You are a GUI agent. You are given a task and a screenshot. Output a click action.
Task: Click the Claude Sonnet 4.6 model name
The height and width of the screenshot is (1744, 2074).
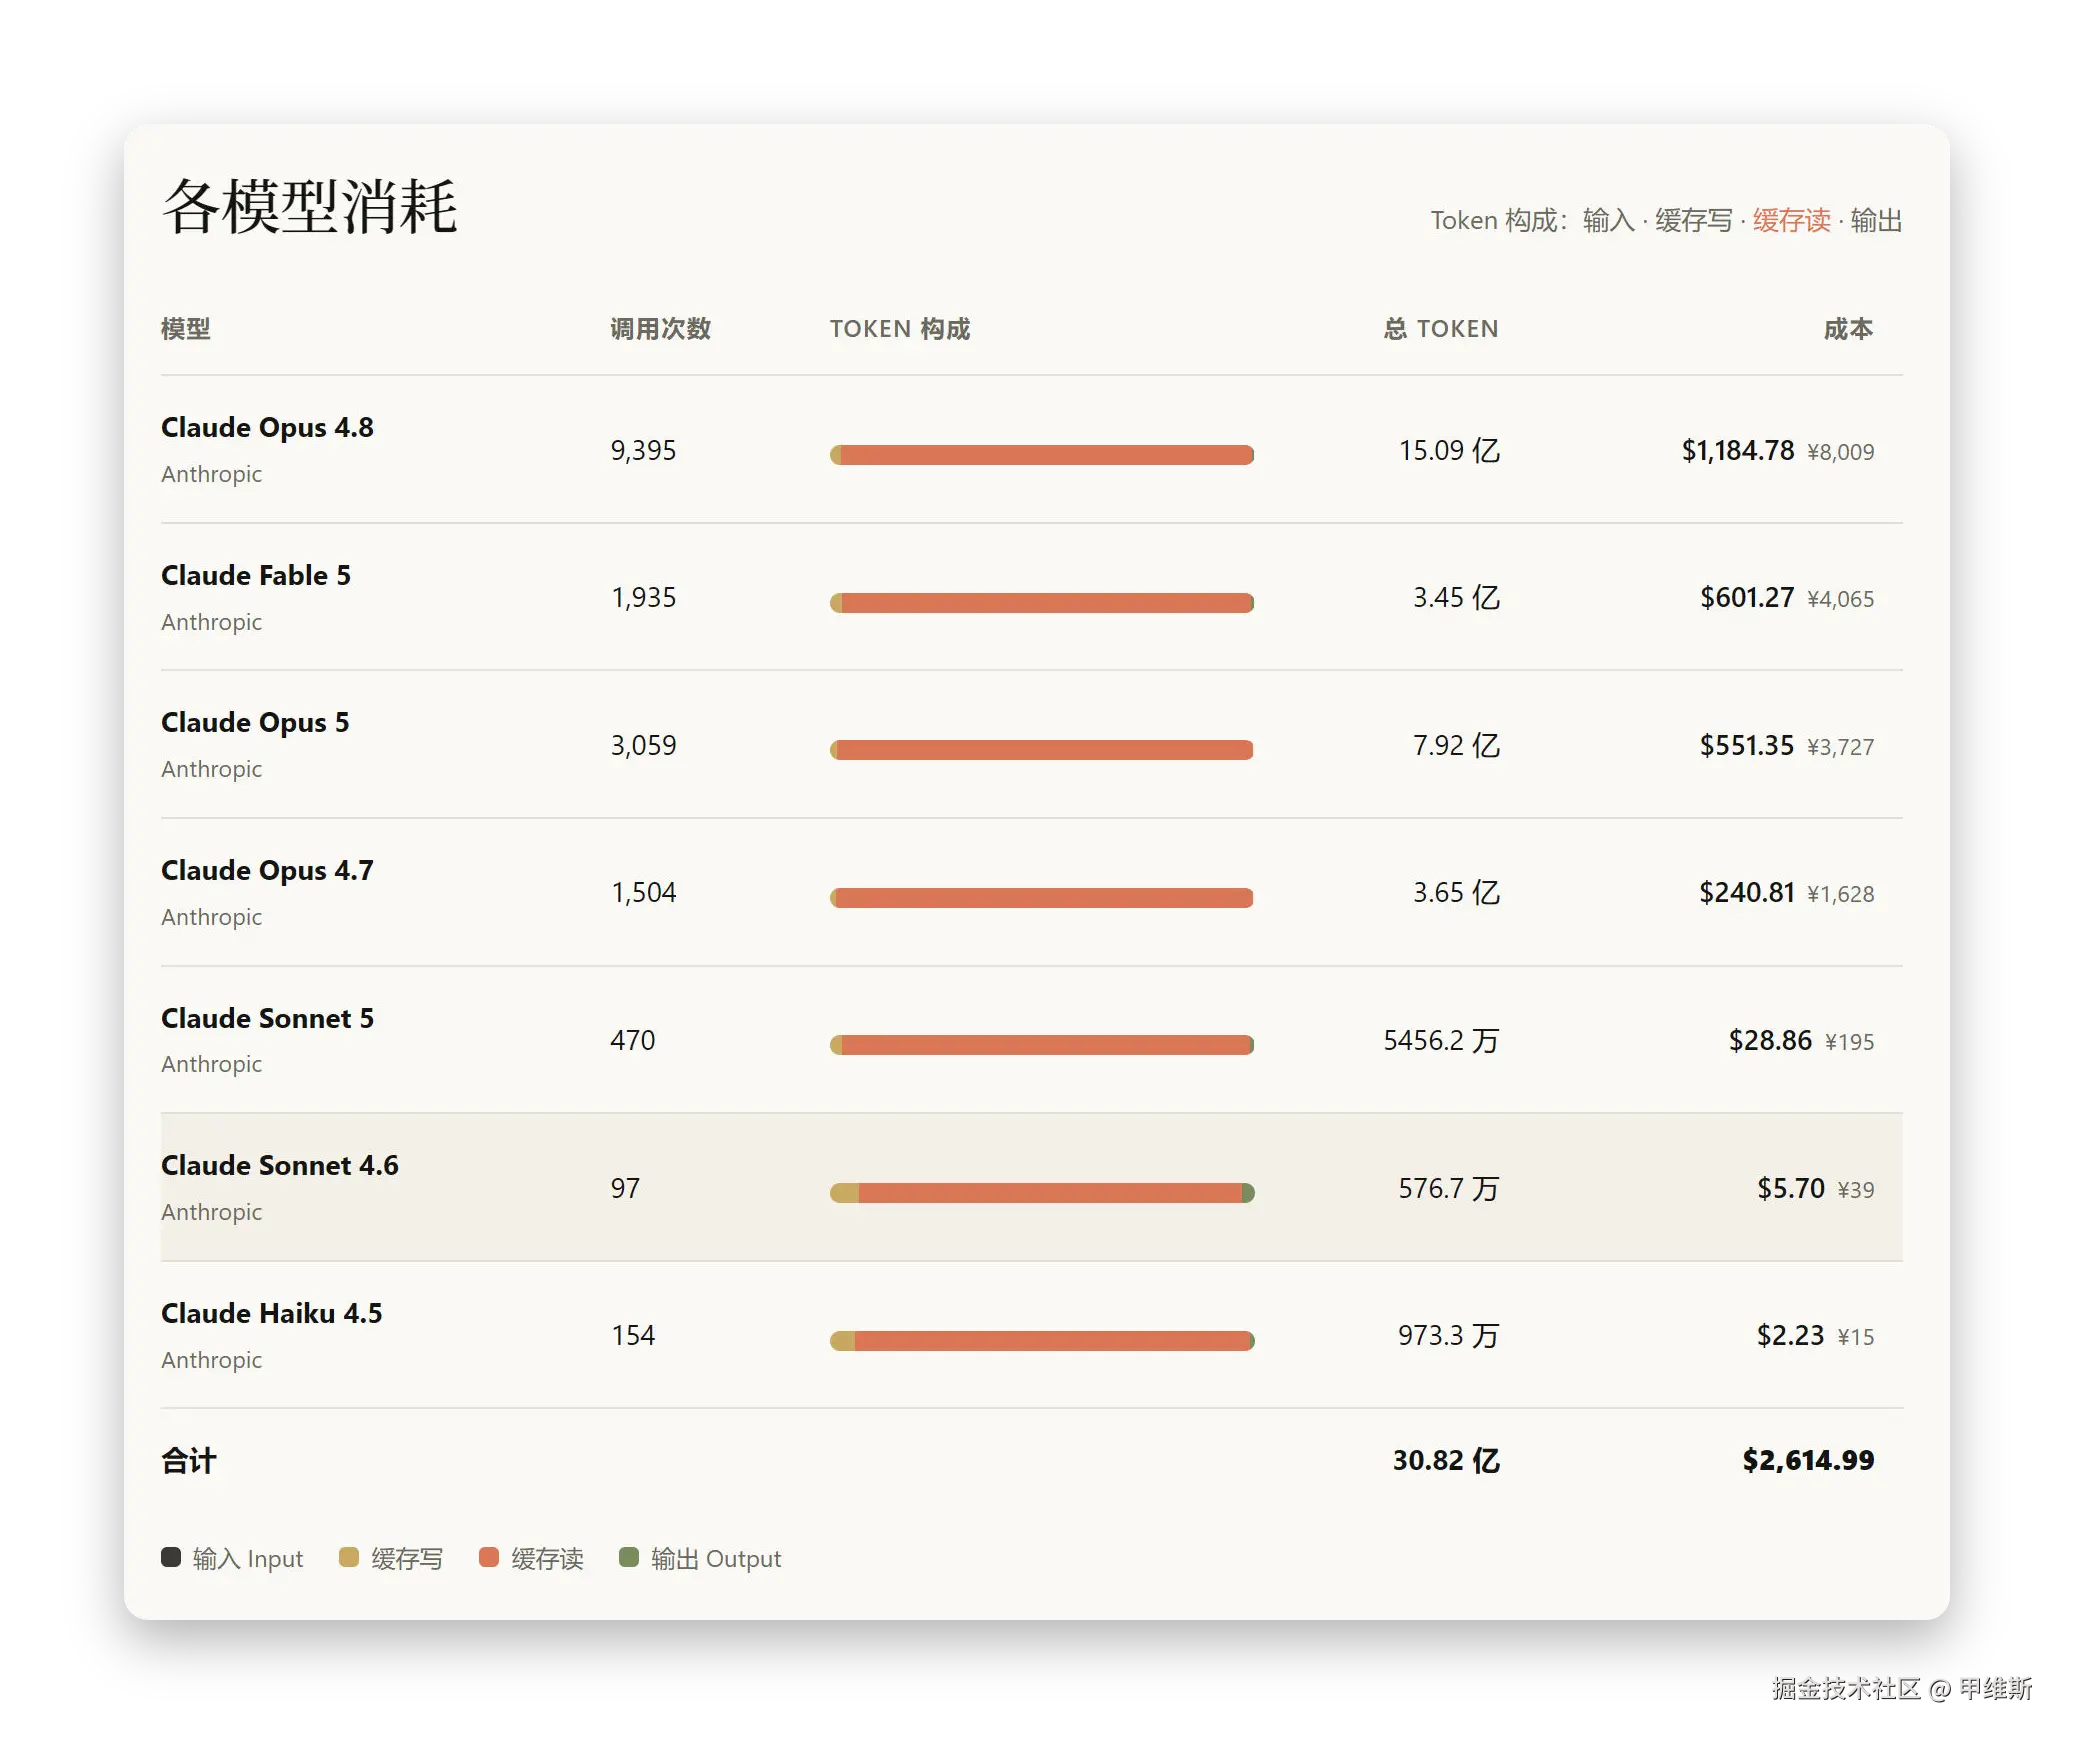[280, 1166]
